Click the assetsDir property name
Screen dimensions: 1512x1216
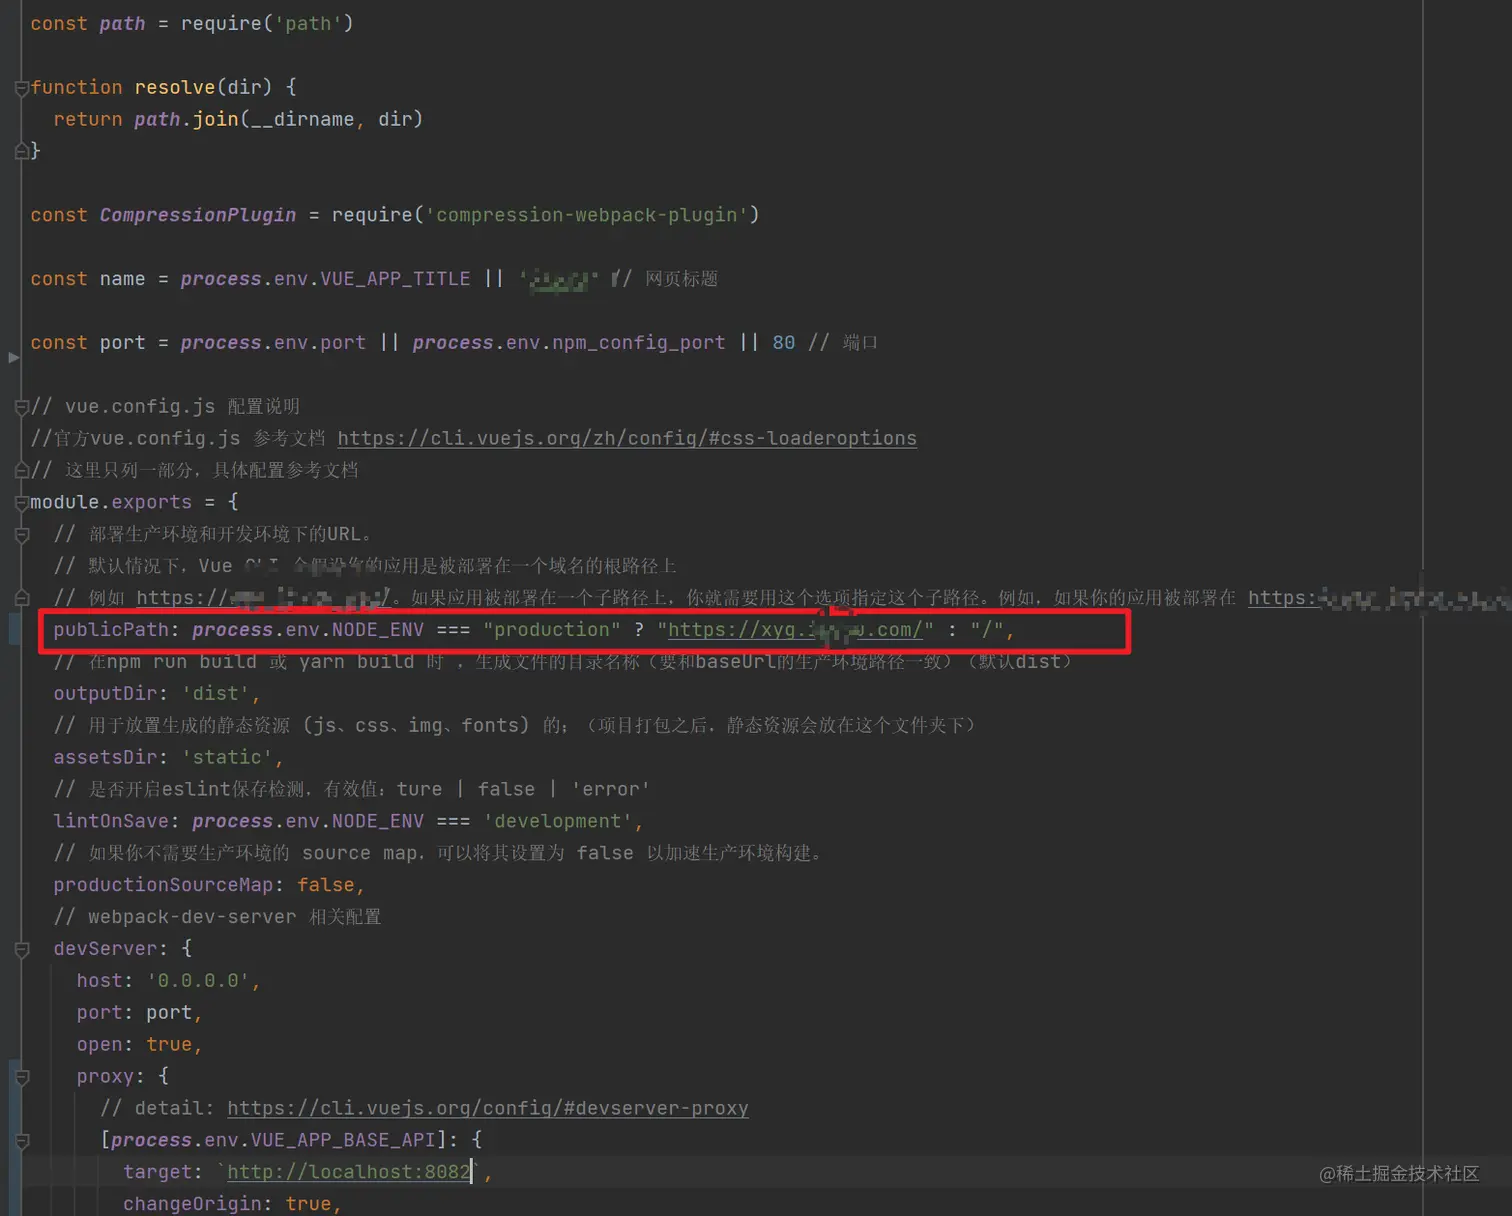click(106, 757)
